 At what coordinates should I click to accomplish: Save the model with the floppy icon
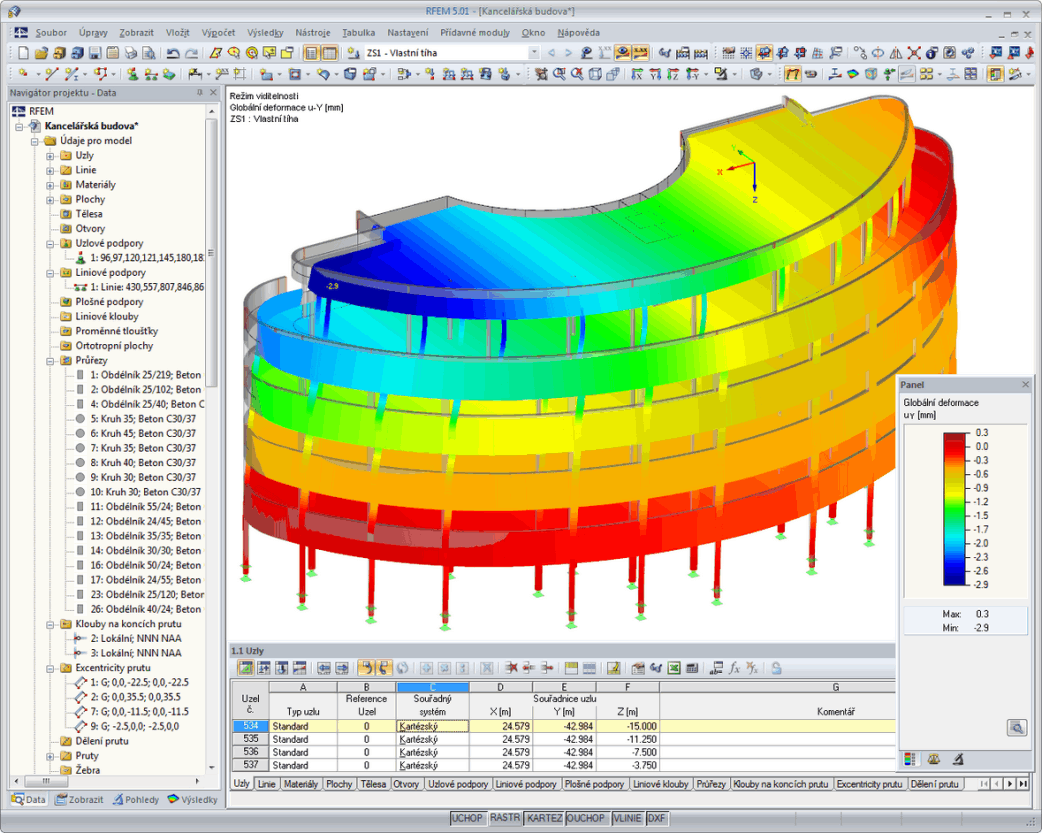(95, 53)
